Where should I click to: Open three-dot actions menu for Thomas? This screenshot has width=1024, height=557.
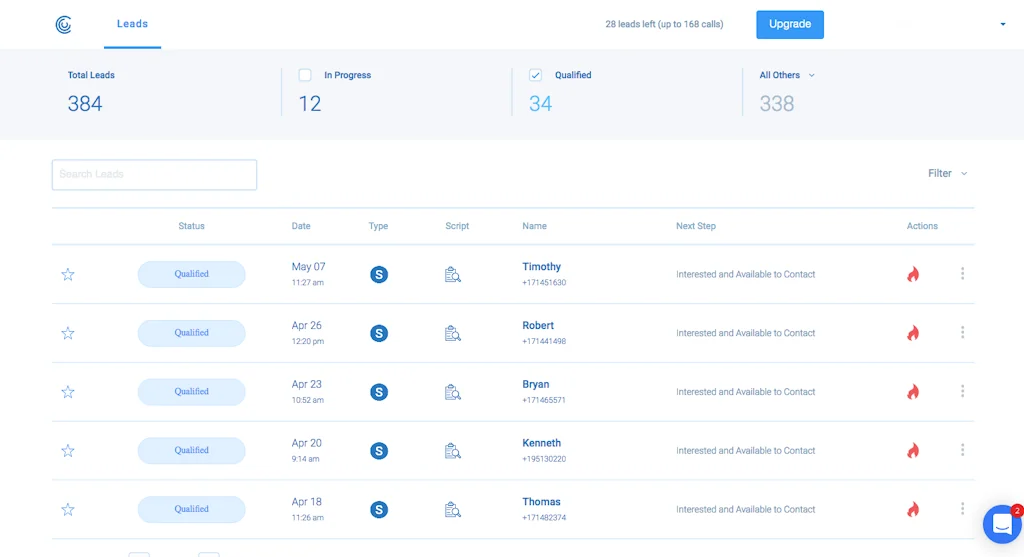coord(962,509)
